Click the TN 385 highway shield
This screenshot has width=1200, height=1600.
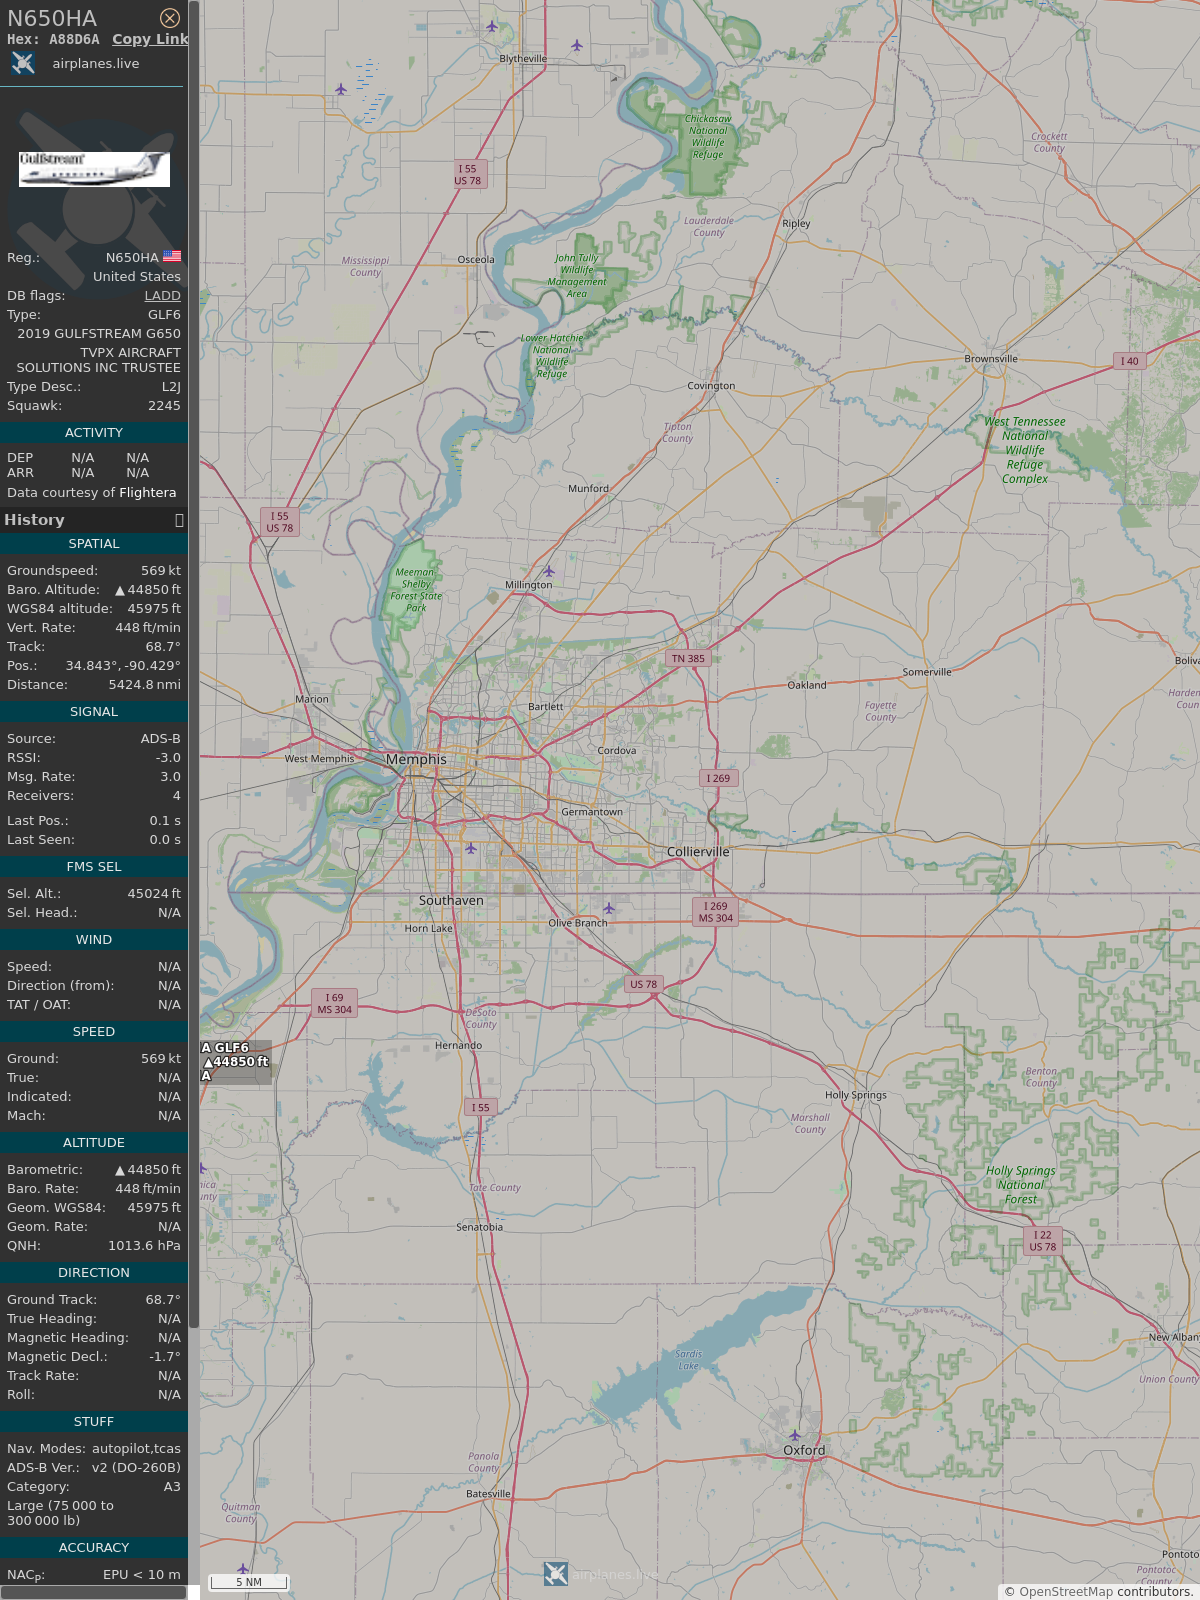pos(688,658)
